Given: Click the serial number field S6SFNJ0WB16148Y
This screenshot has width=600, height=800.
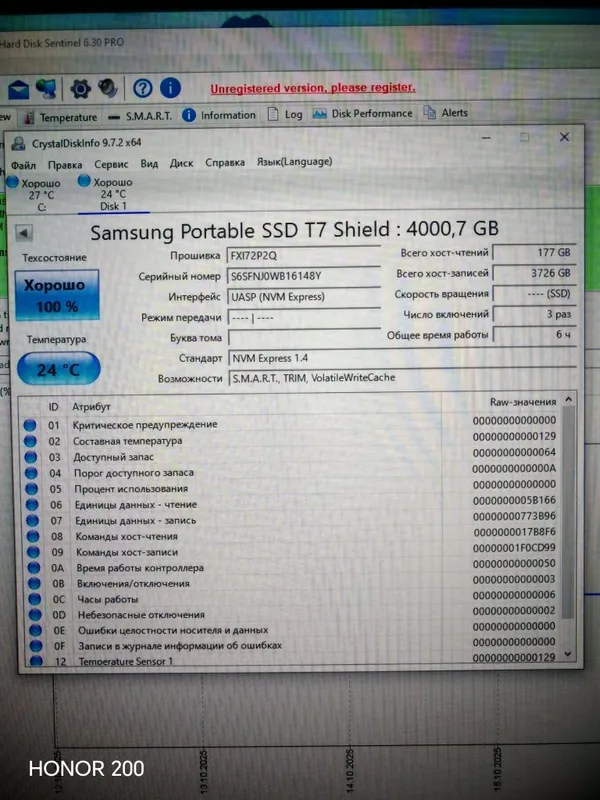Looking at the screenshot, I should 304,276.
